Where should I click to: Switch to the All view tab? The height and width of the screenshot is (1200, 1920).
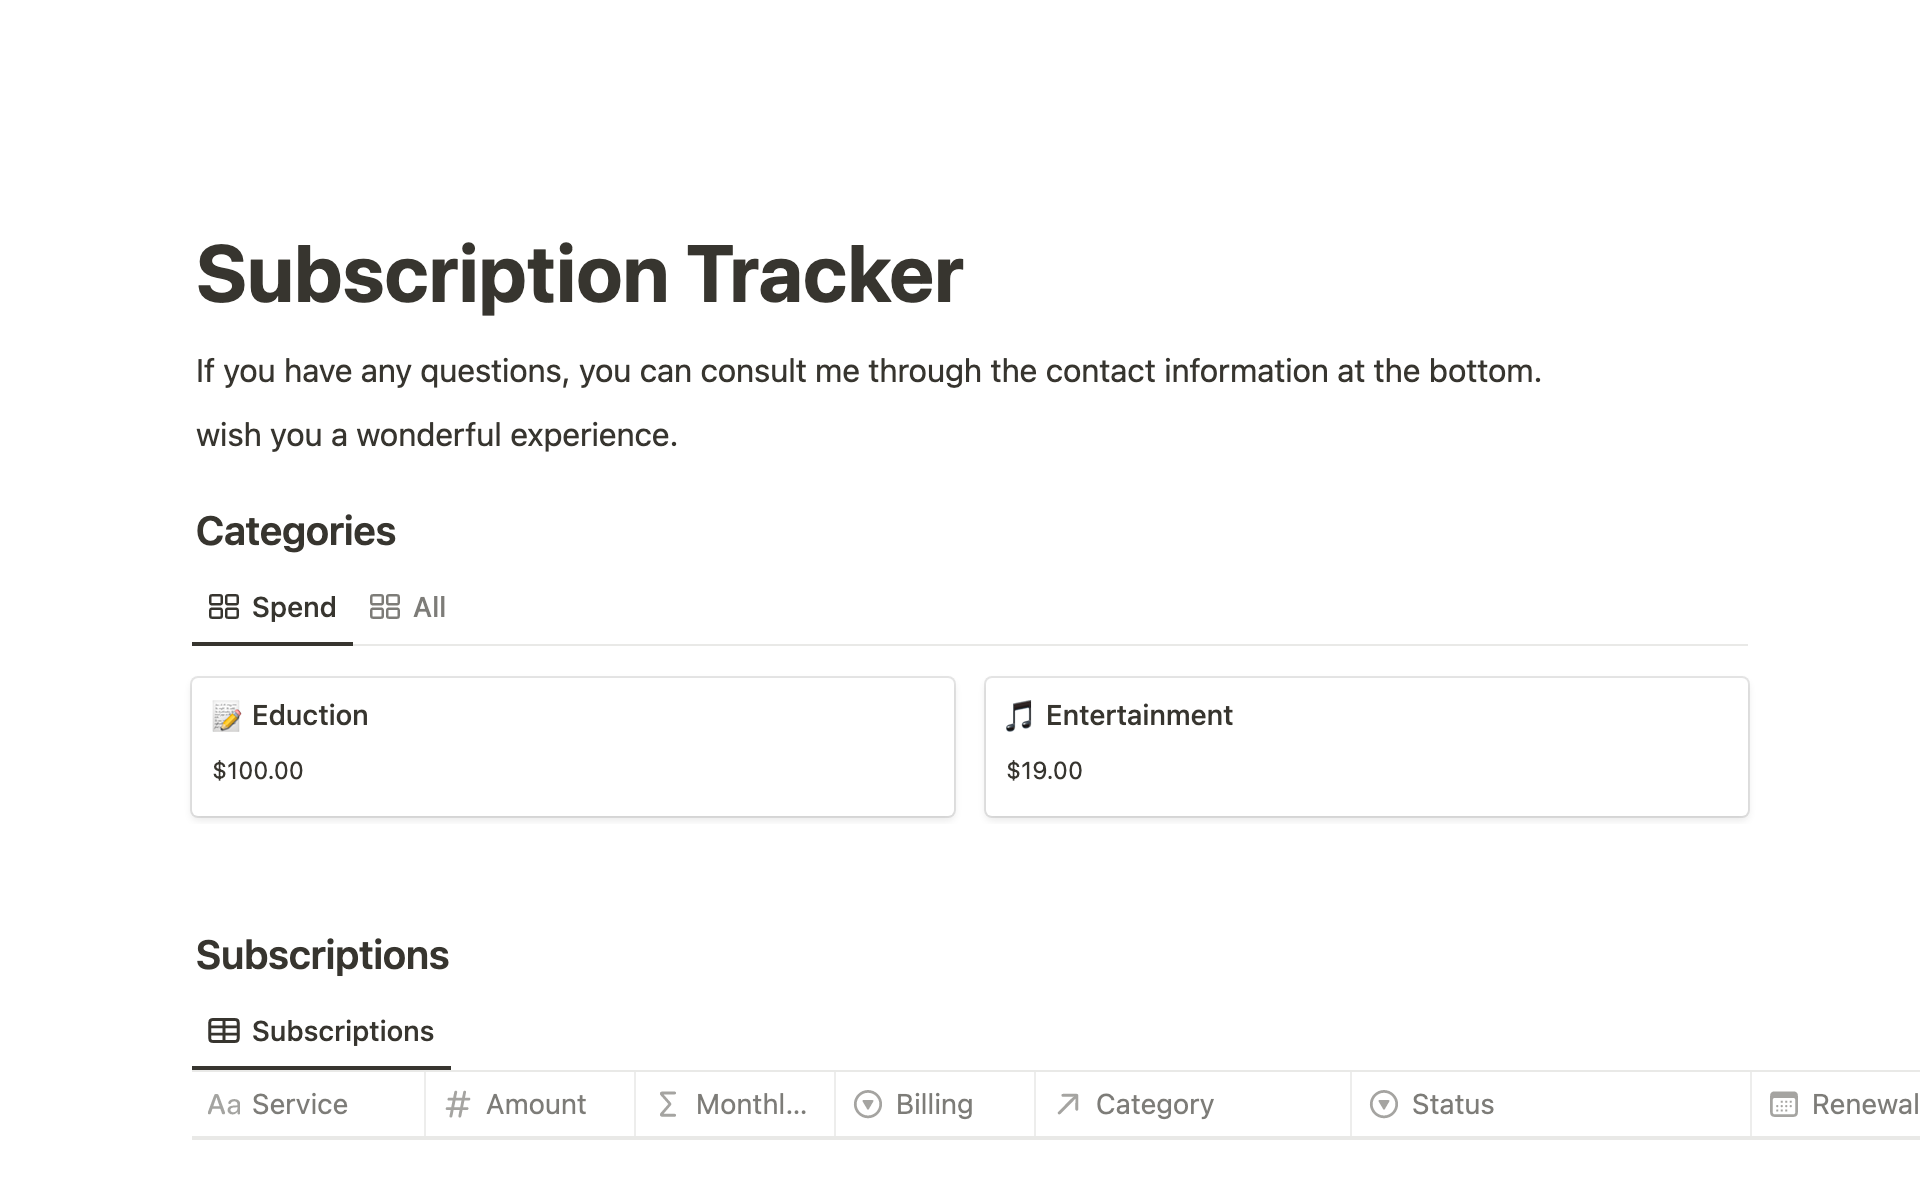429,607
